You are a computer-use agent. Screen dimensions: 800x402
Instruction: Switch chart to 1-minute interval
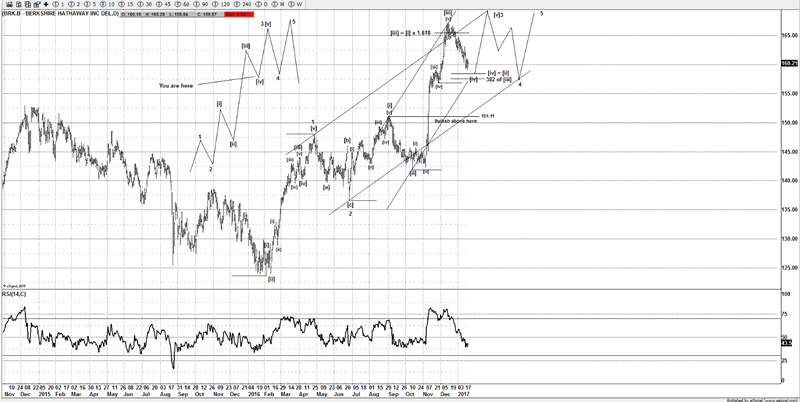click(59, 4)
